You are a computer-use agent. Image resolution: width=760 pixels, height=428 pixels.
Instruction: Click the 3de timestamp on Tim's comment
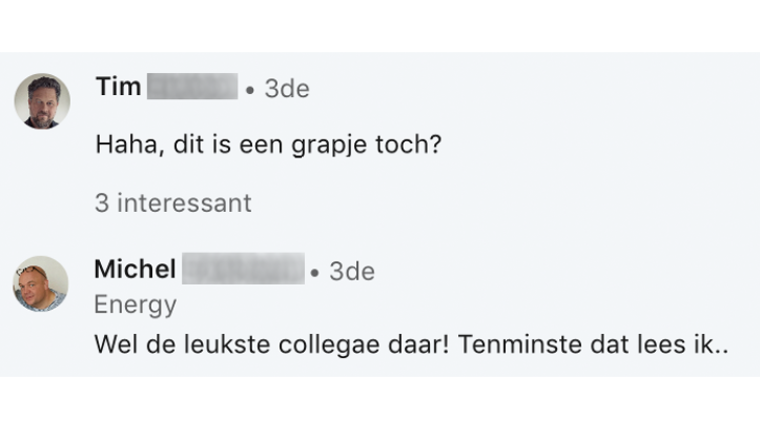coord(287,89)
